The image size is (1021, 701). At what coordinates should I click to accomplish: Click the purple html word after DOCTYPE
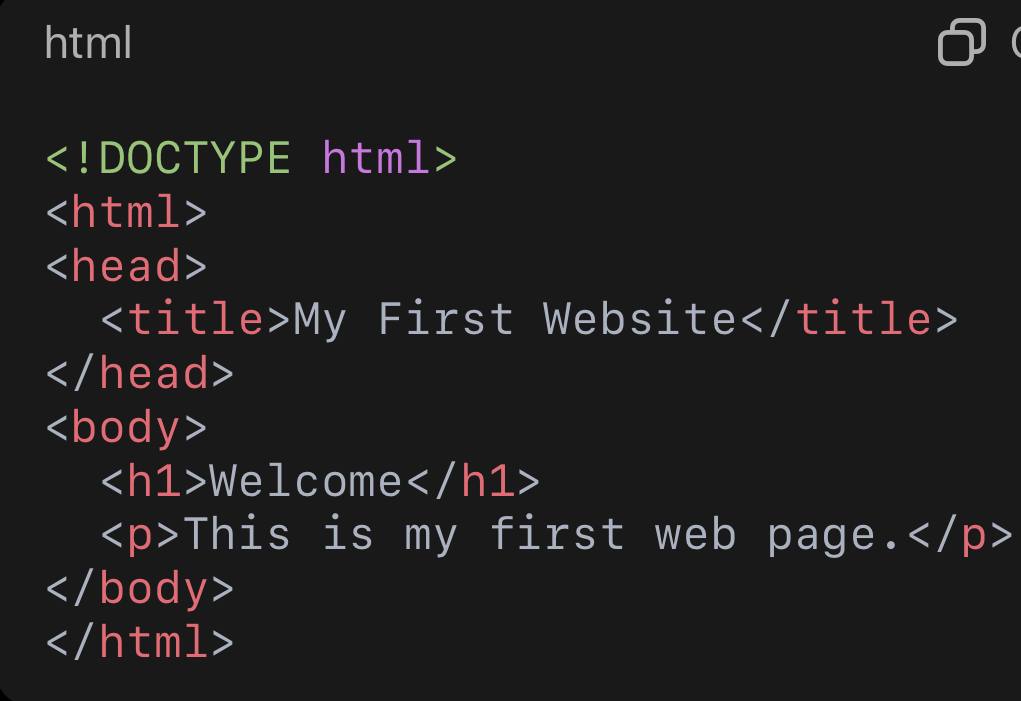pos(376,158)
